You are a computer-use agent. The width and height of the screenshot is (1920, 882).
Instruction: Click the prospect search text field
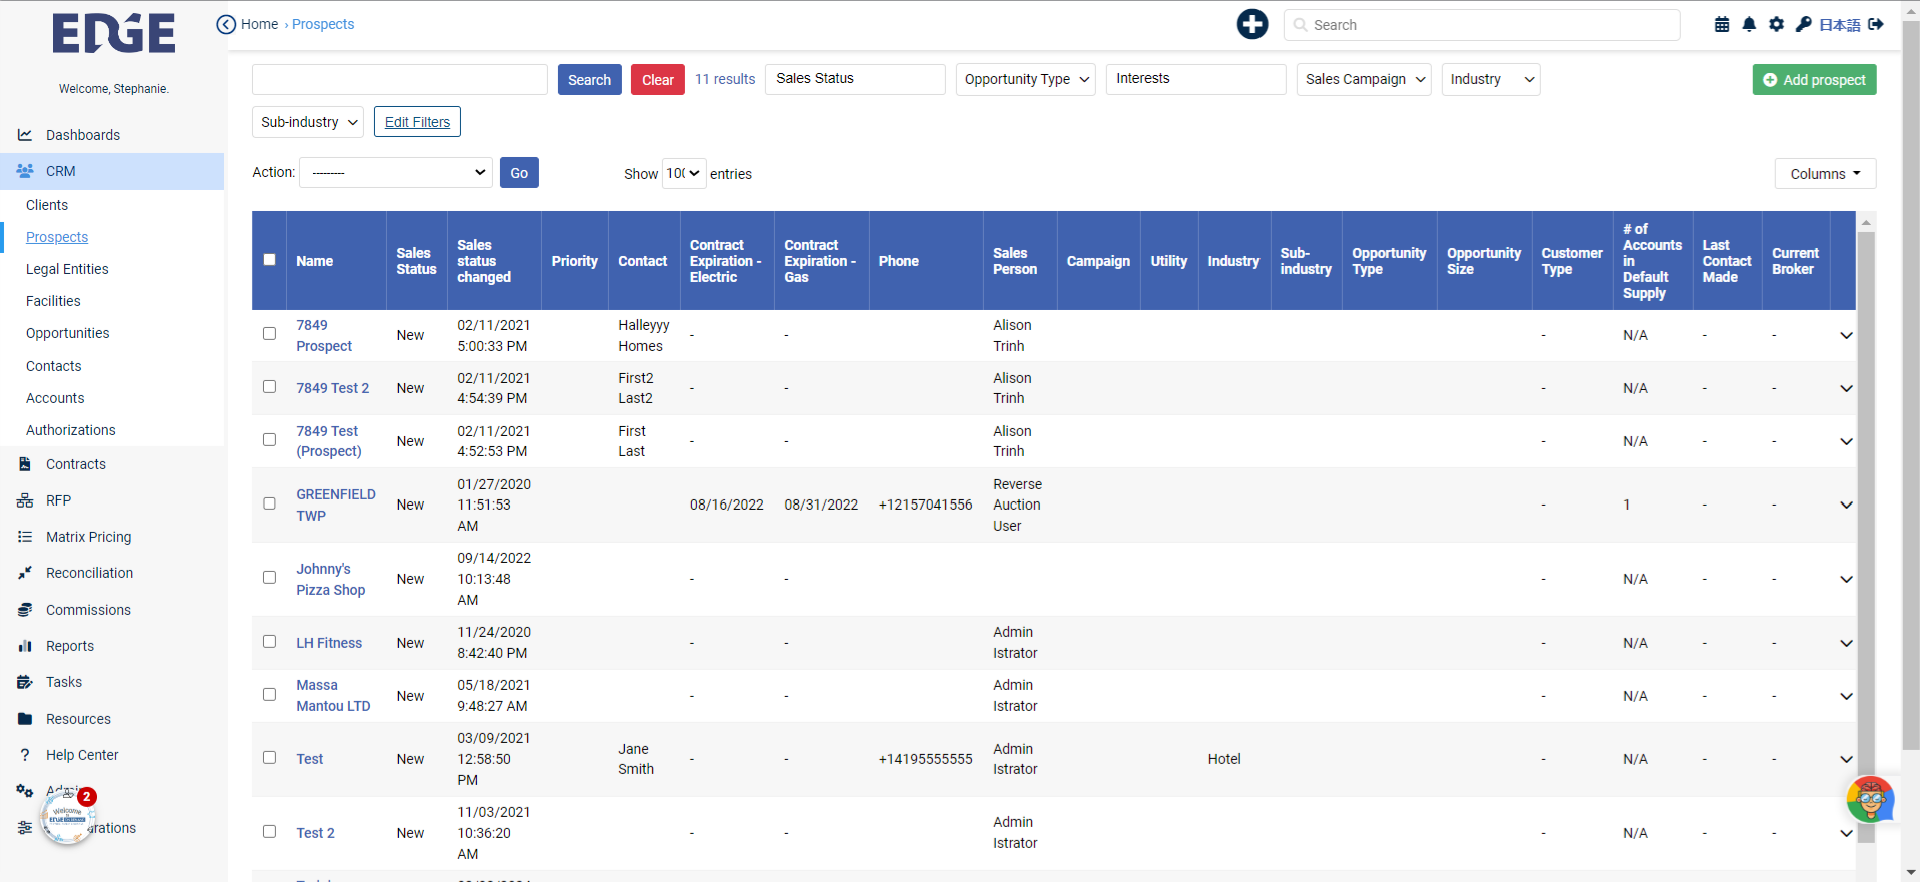pyautogui.click(x=400, y=79)
